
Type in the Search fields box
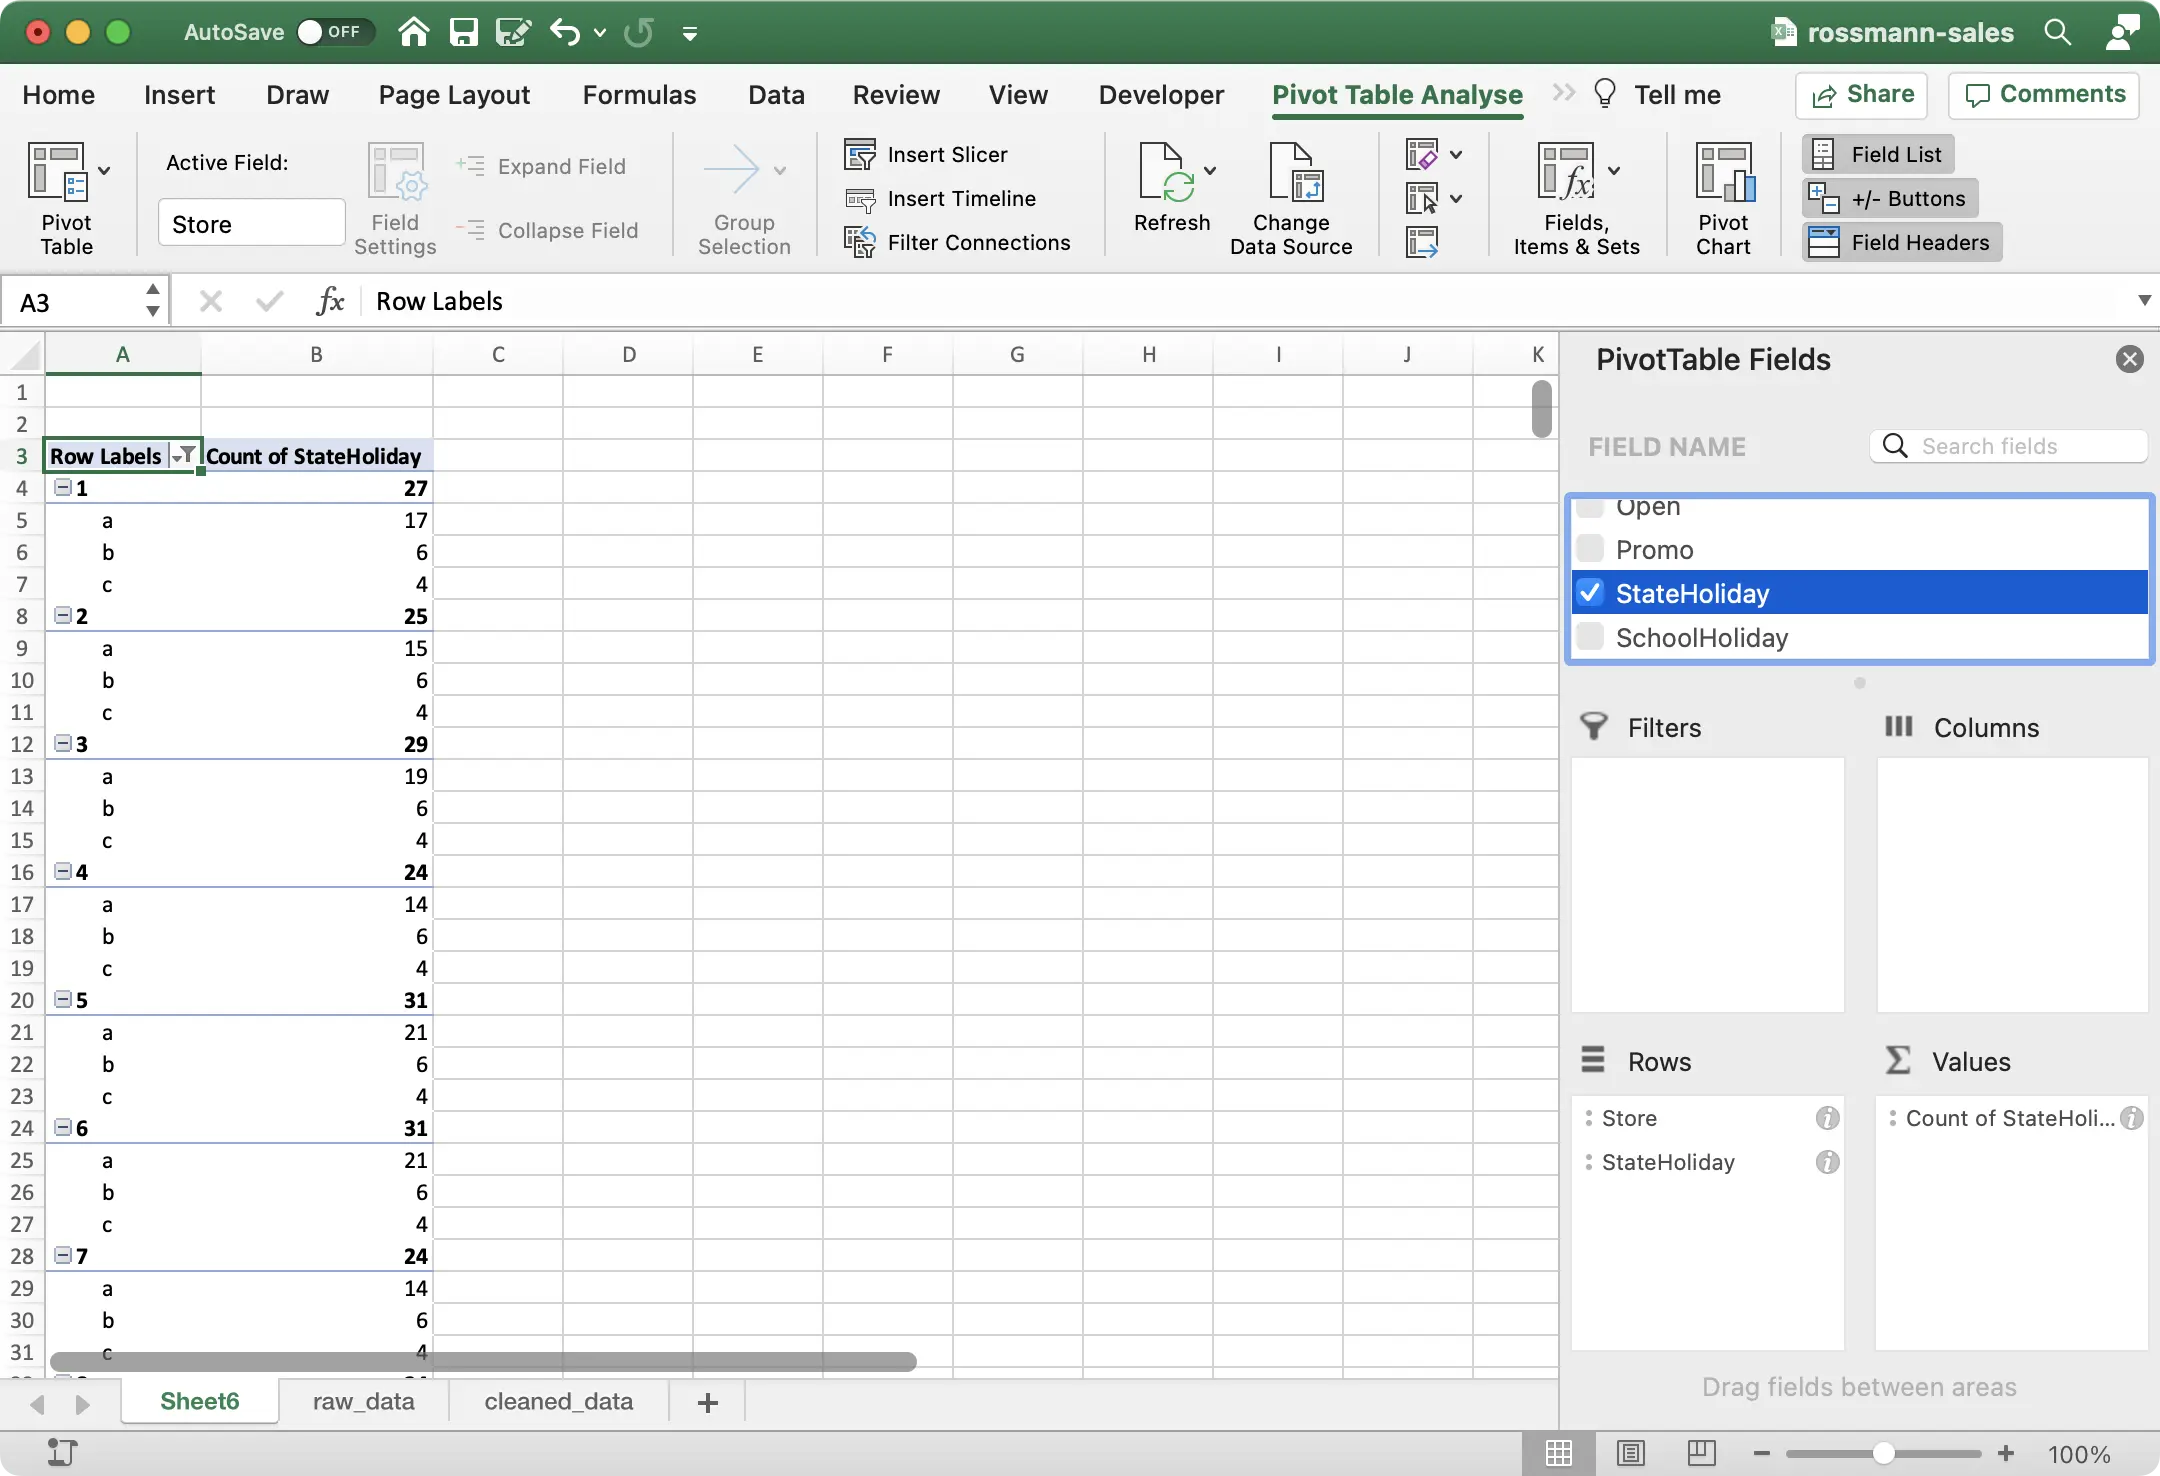[2010, 446]
